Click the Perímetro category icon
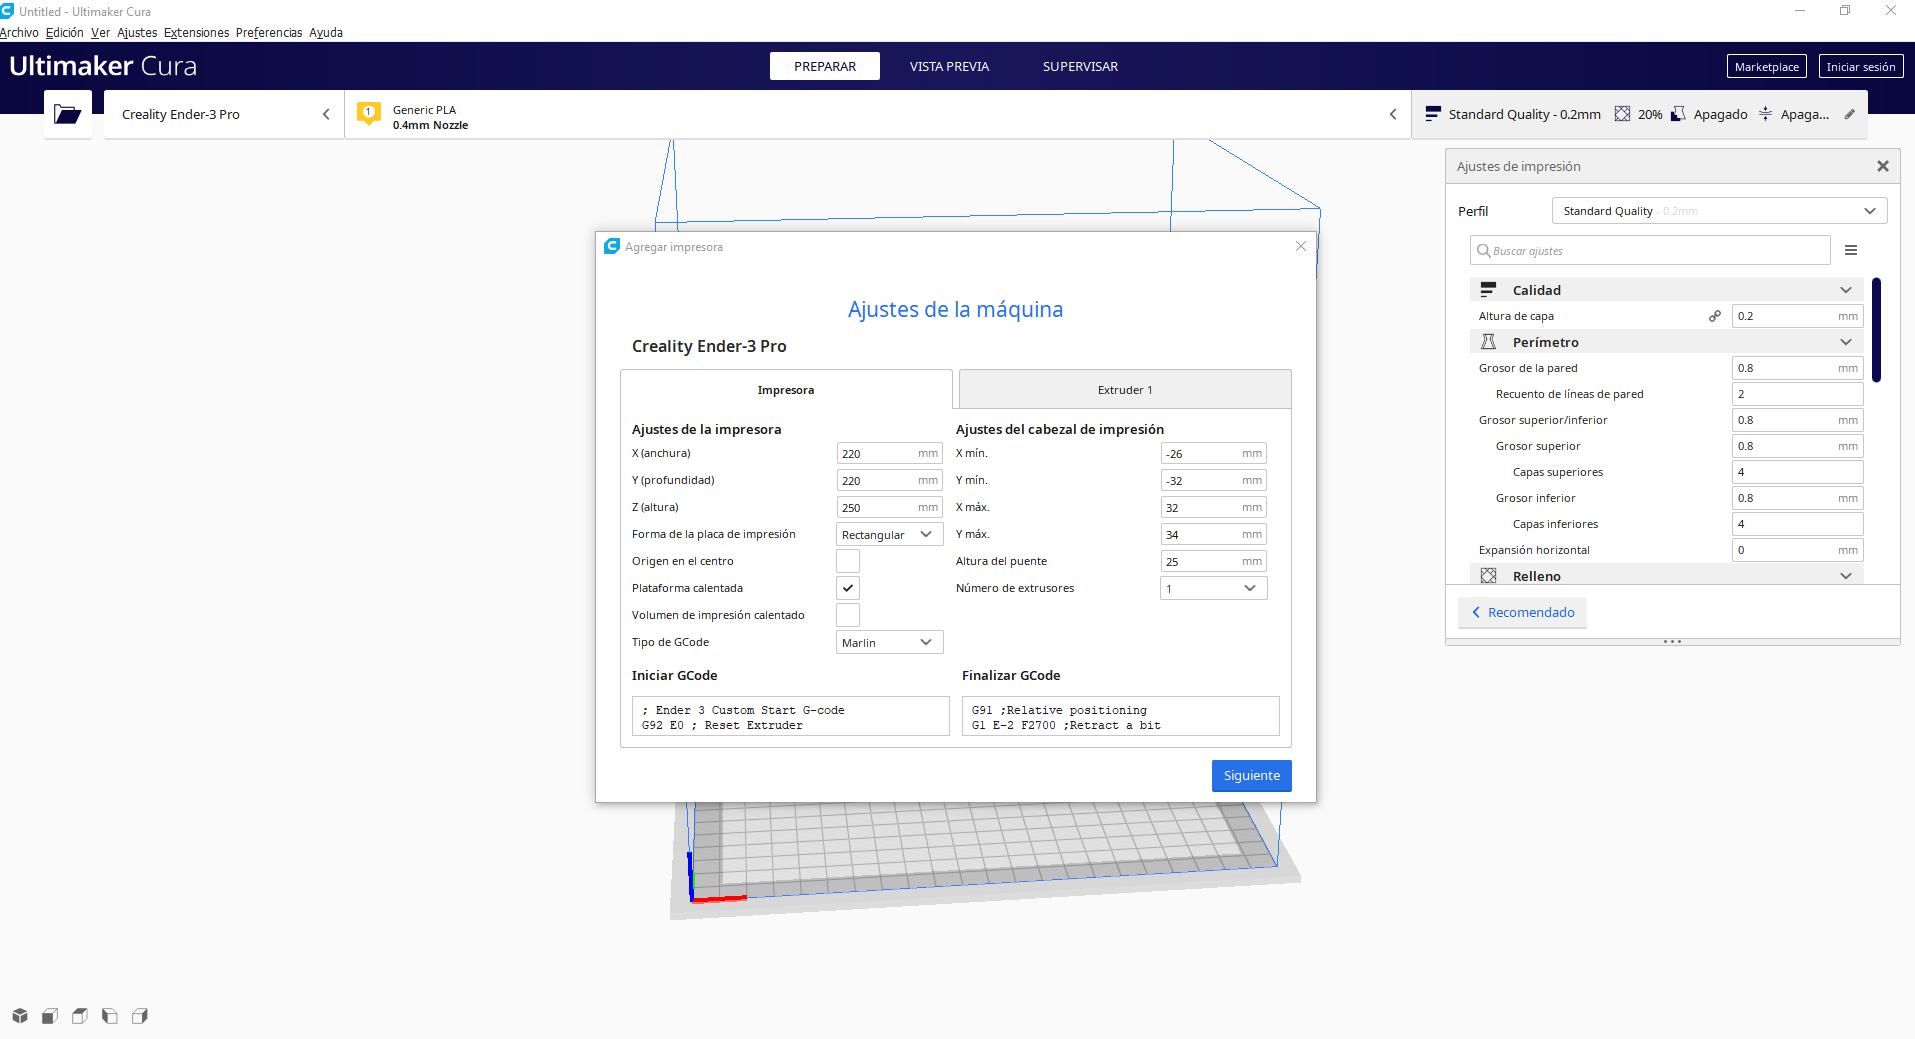 (1488, 342)
